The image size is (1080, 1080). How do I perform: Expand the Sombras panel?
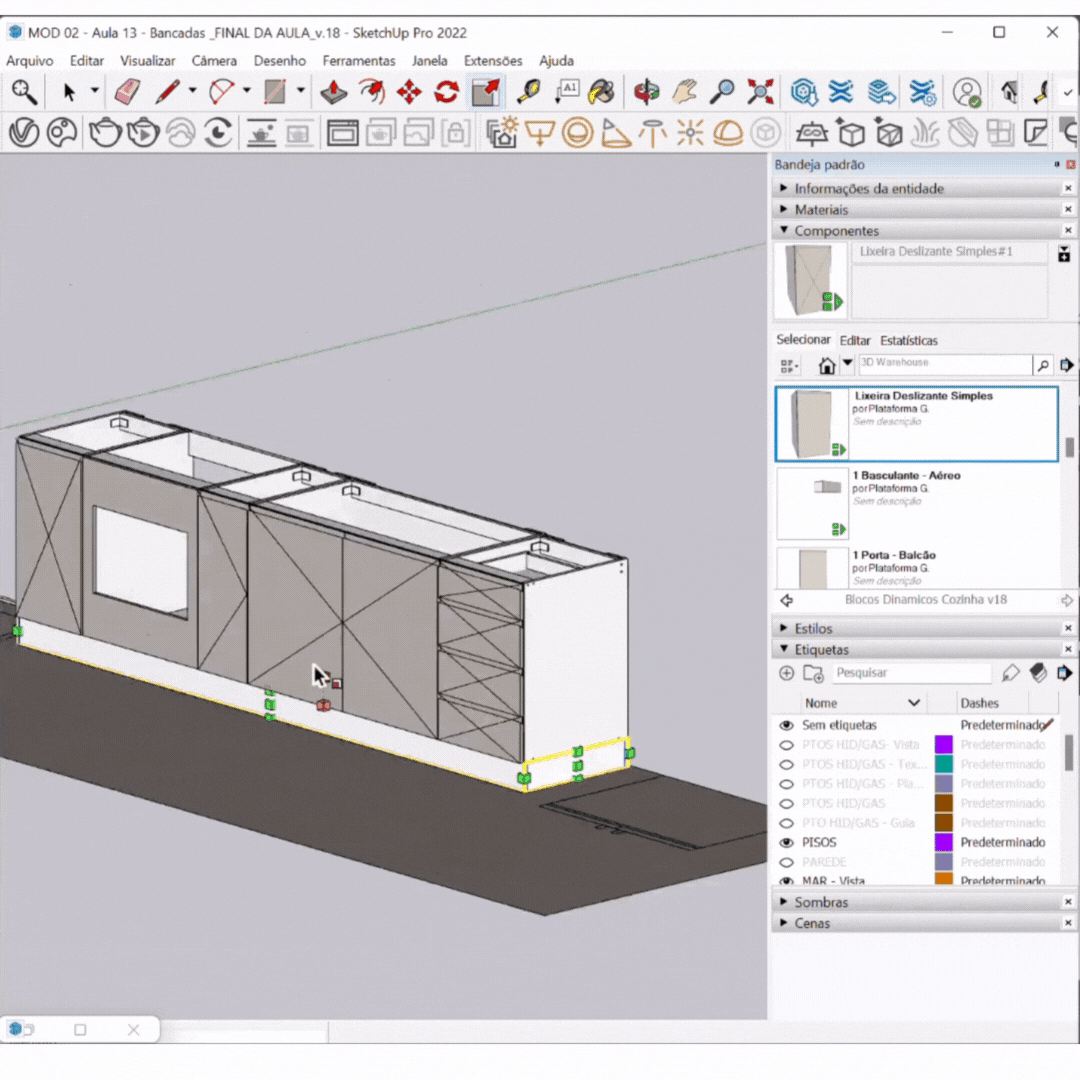[x=821, y=902]
